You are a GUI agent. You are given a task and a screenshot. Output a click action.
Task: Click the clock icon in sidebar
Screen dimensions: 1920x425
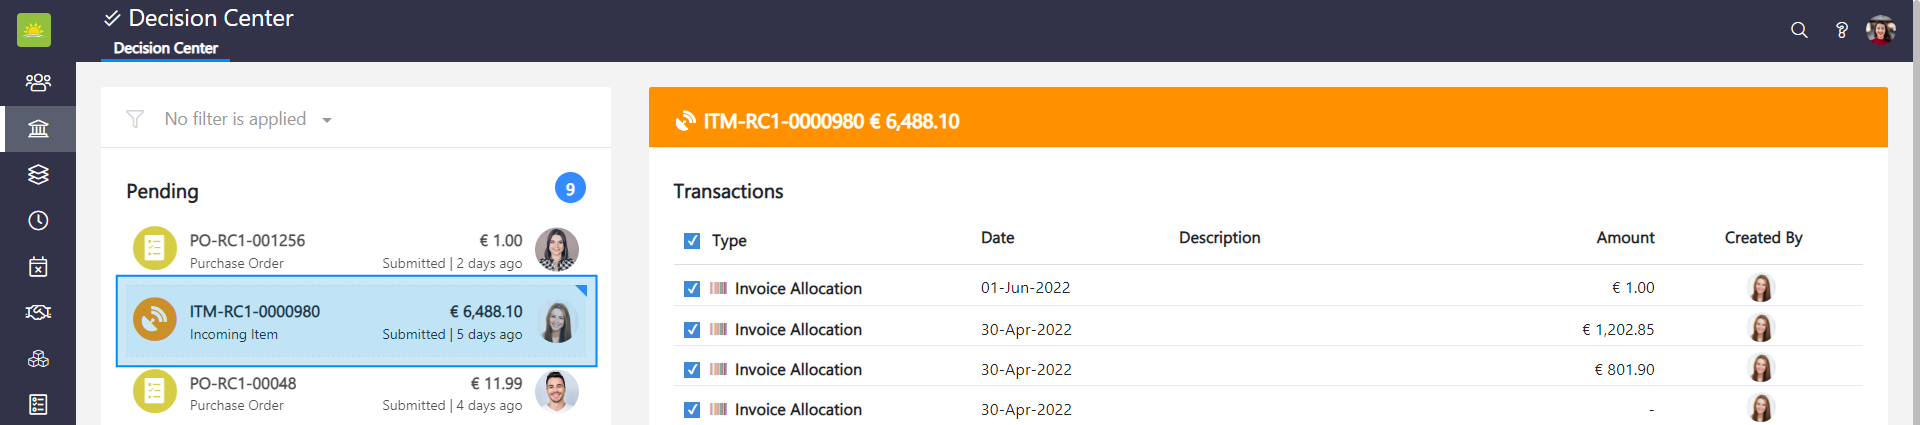[38, 220]
